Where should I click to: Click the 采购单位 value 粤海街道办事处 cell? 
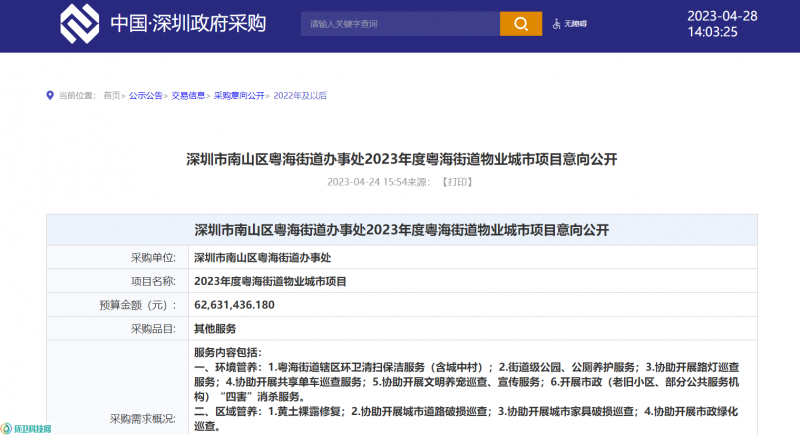[261, 257]
